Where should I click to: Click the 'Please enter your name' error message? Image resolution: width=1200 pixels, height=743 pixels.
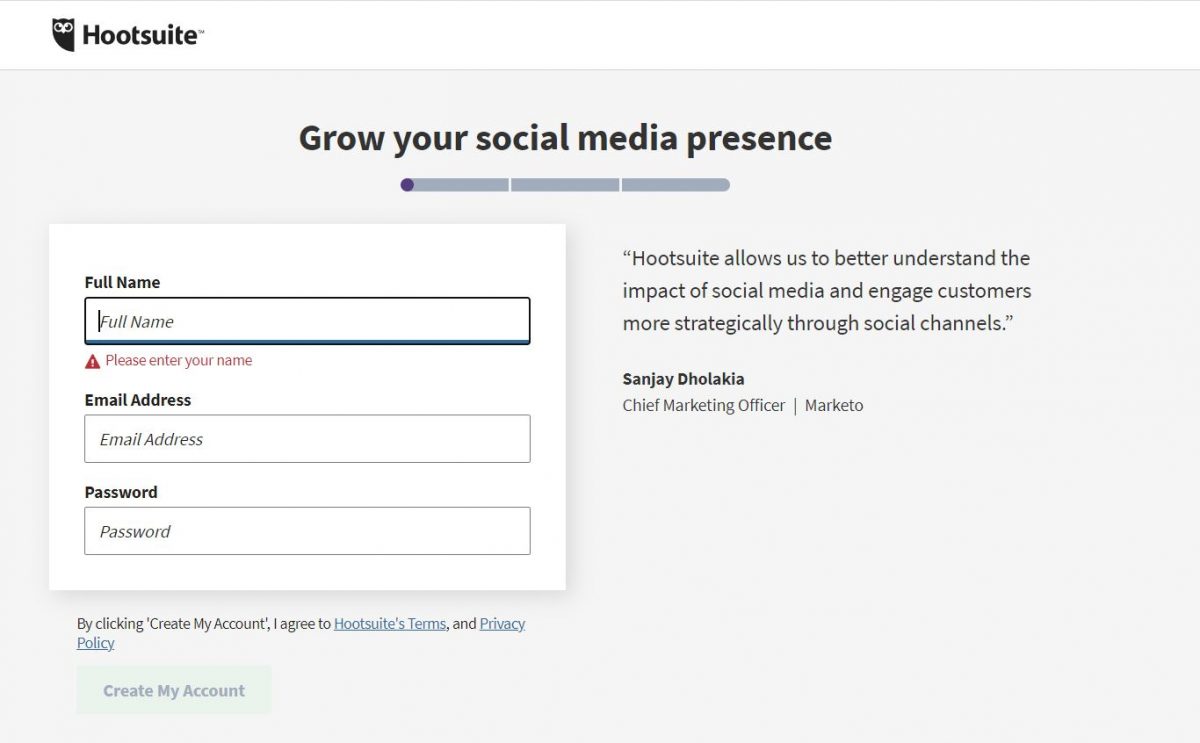pos(178,360)
